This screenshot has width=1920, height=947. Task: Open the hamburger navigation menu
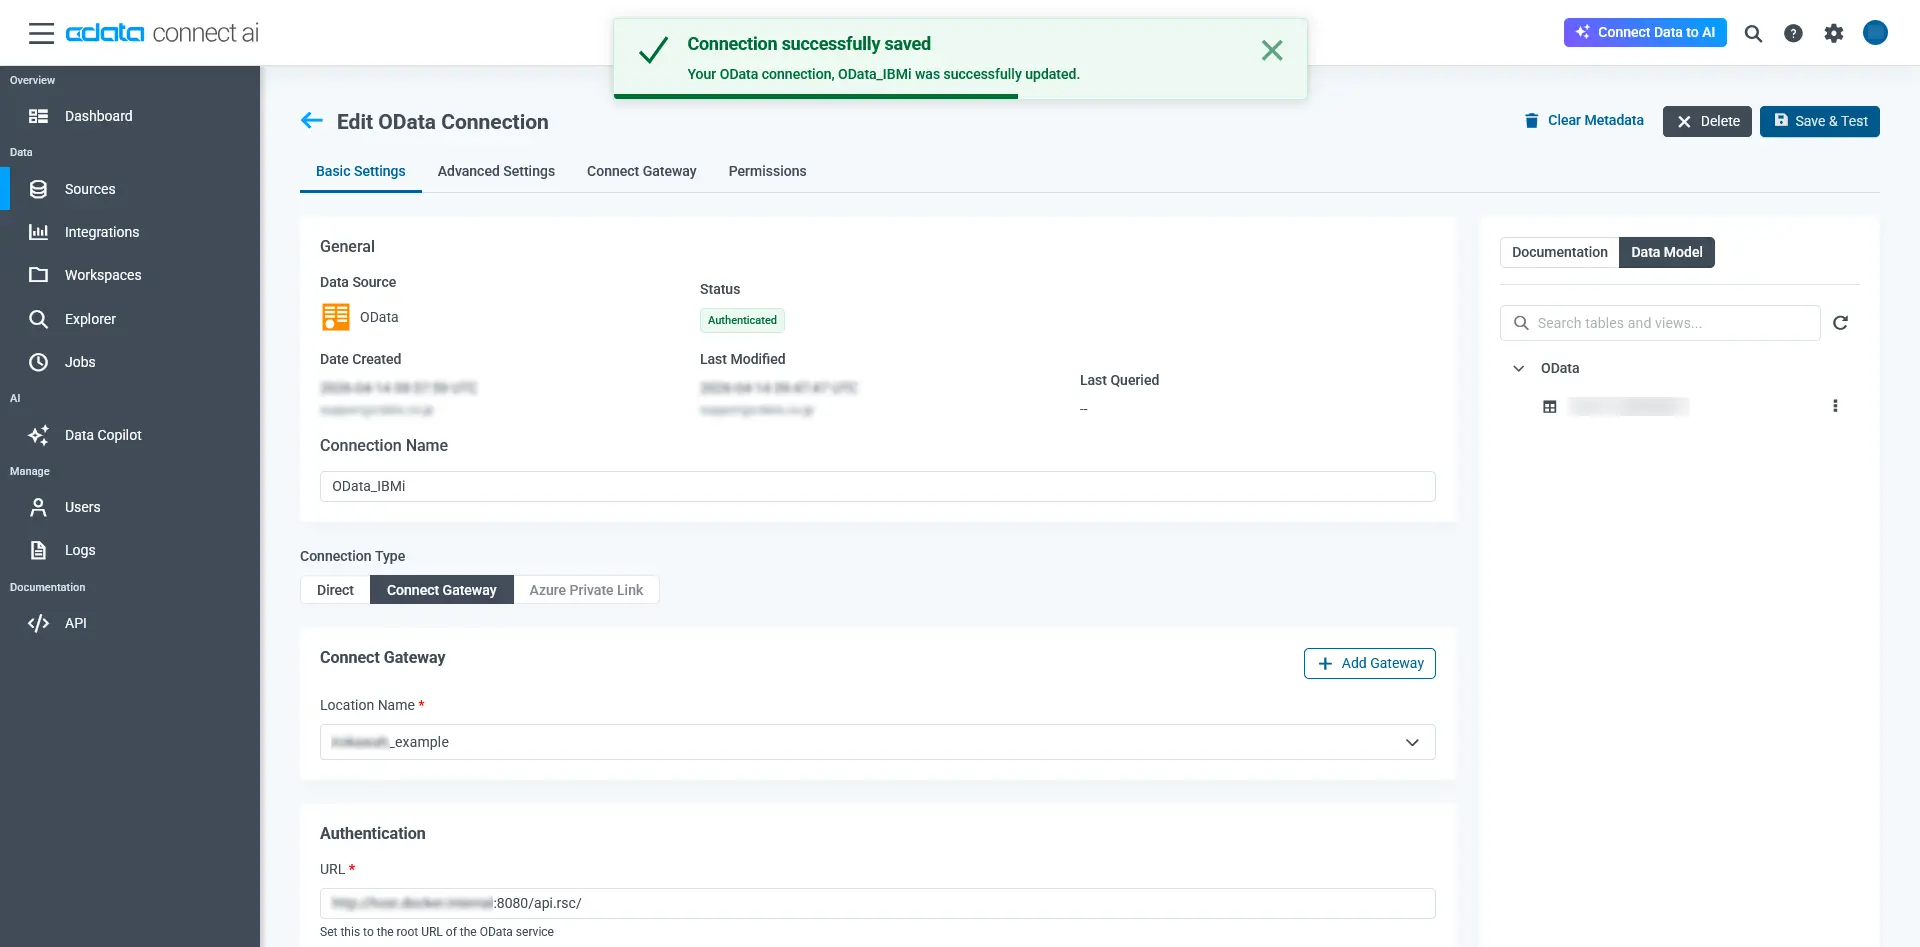pyautogui.click(x=41, y=33)
